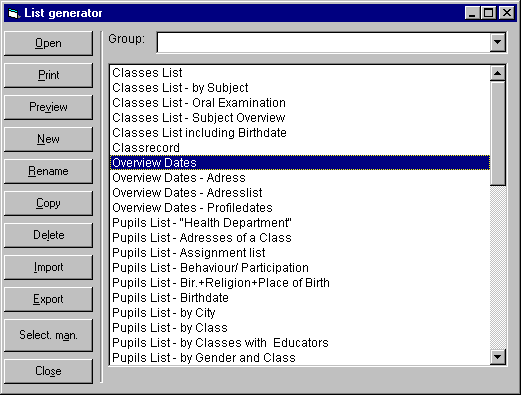Minimize the List generator window
Image resolution: width=521 pixels, height=395 pixels.
472,13
